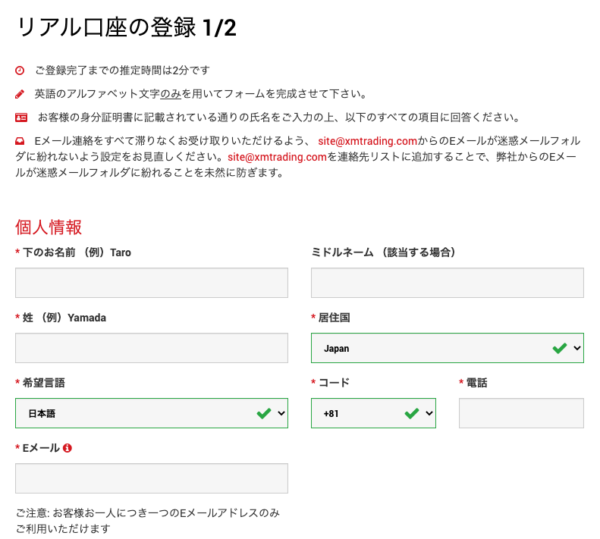Click the リアル口座の登録 1/2 page title

(126, 26)
